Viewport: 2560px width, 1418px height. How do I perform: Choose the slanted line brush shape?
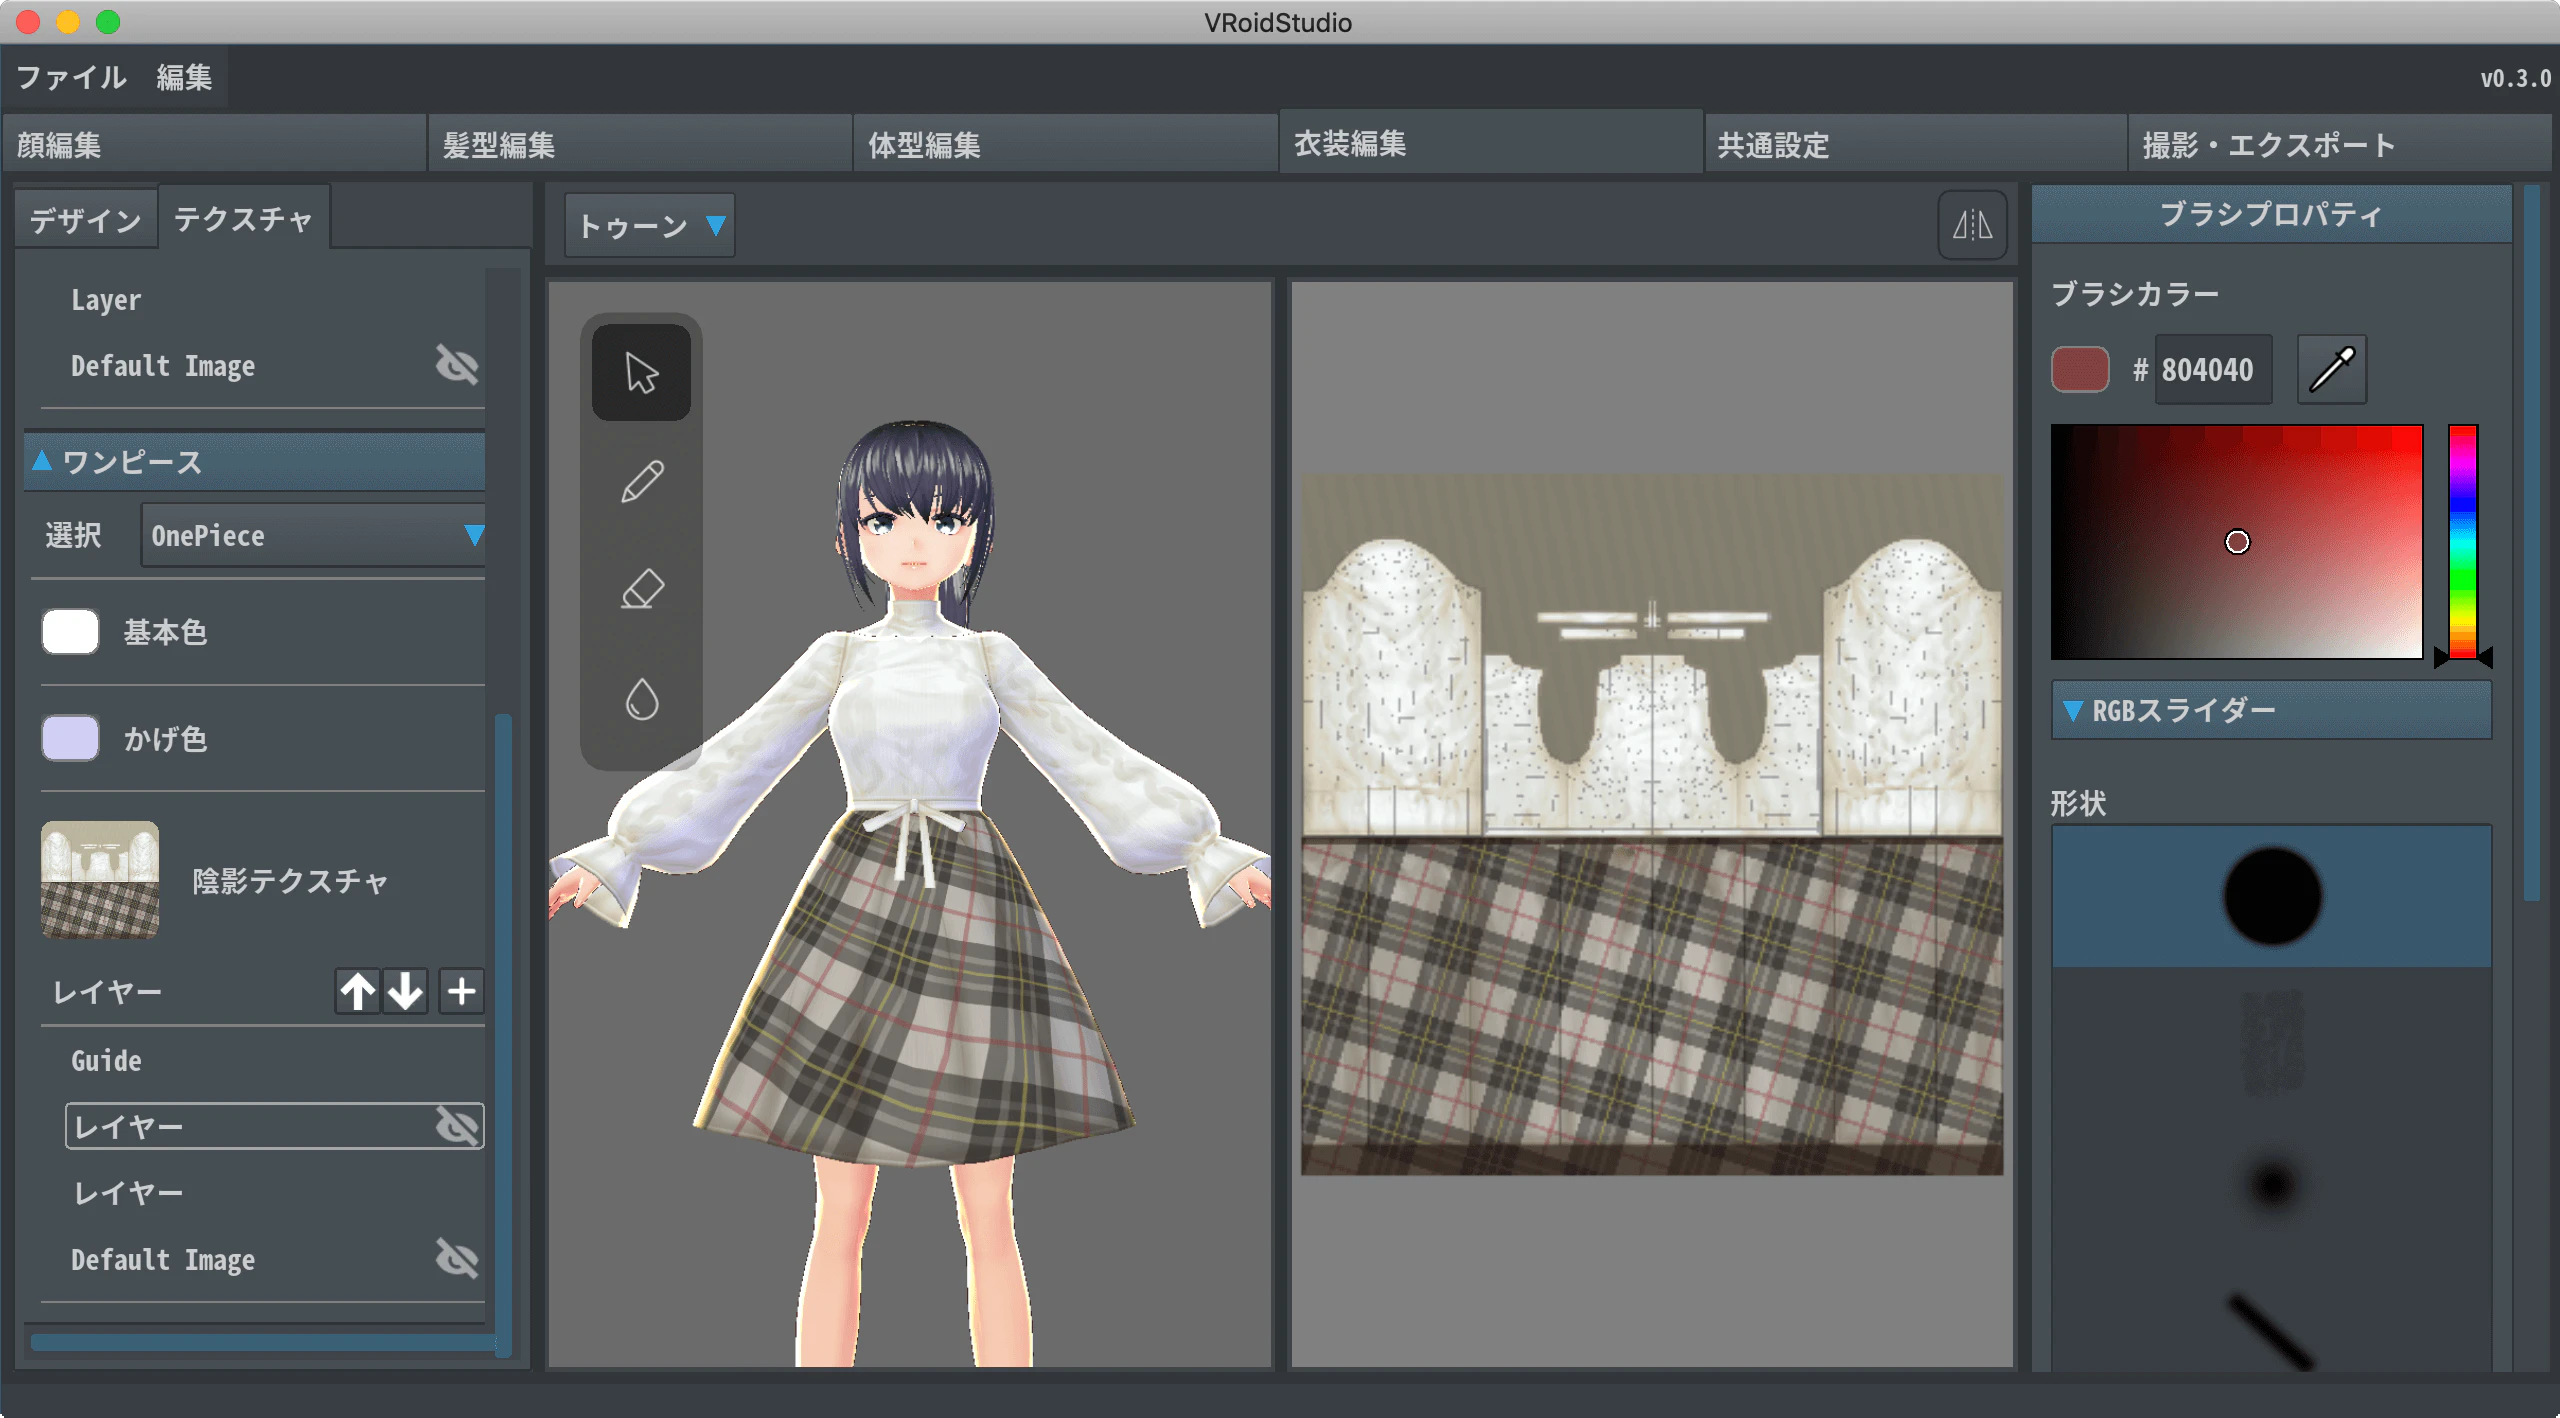click(2271, 1330)
